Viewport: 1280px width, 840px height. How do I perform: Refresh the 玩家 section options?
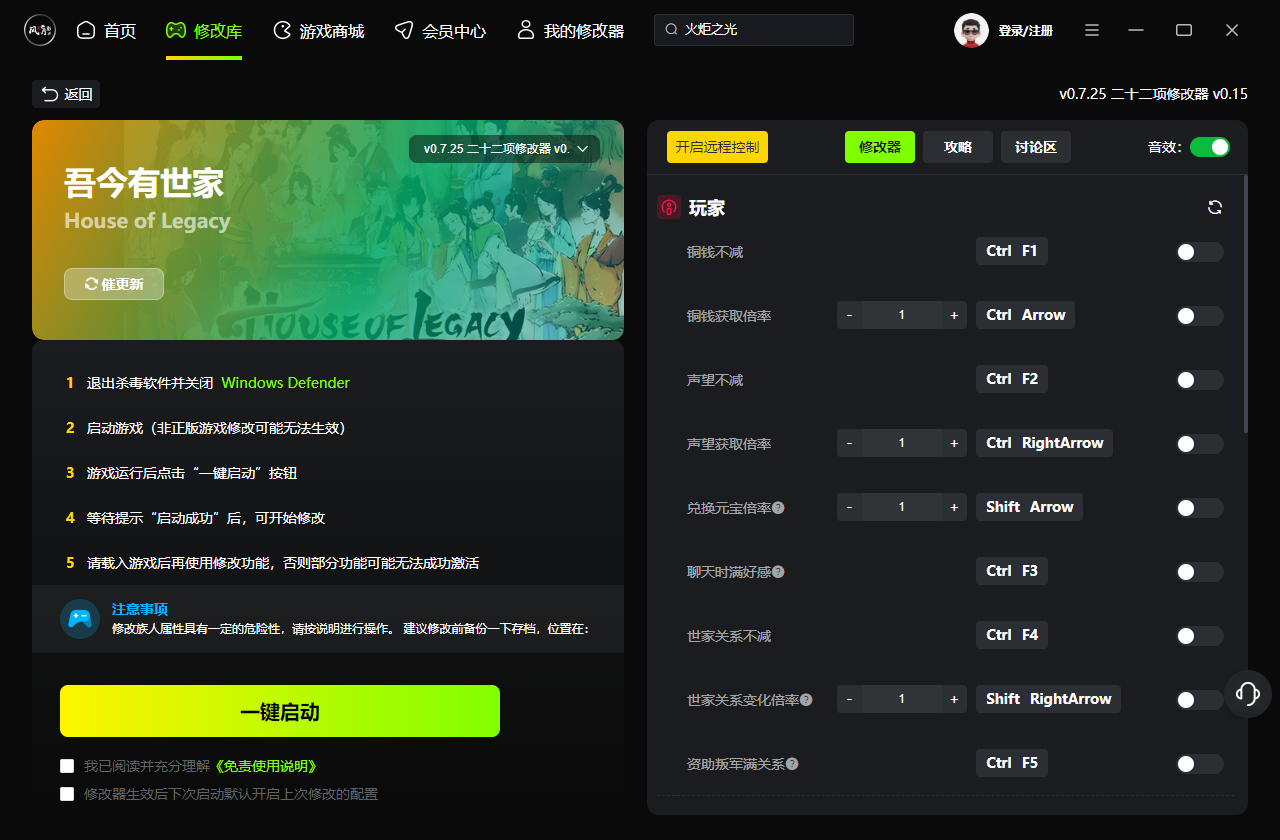pos(1215,207)
